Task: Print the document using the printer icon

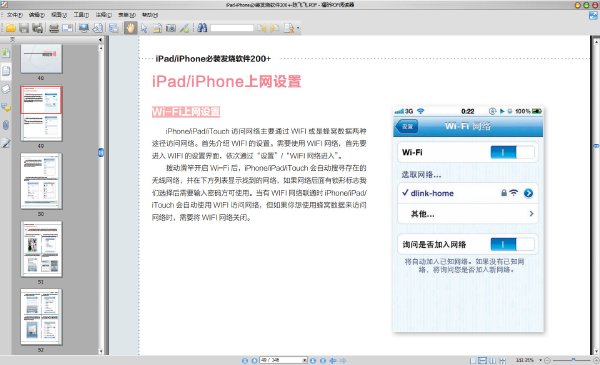Action: 54,28
